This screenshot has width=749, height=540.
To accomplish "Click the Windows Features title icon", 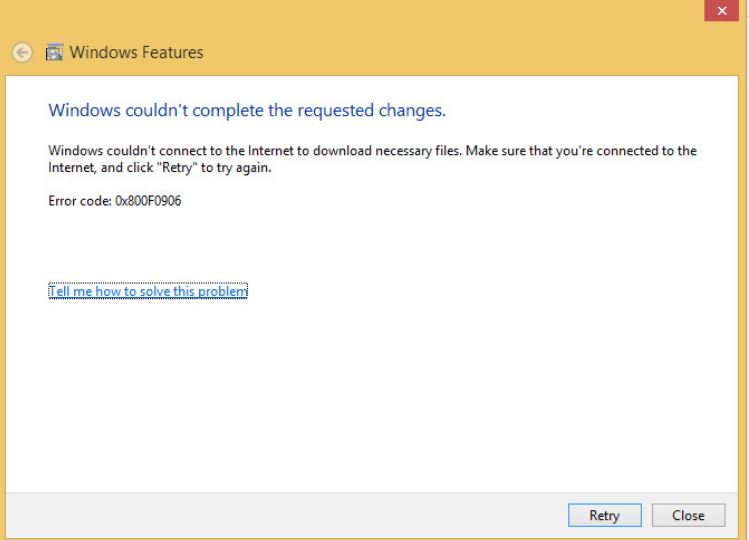I will pyautogui.click(x=54, y=52).
